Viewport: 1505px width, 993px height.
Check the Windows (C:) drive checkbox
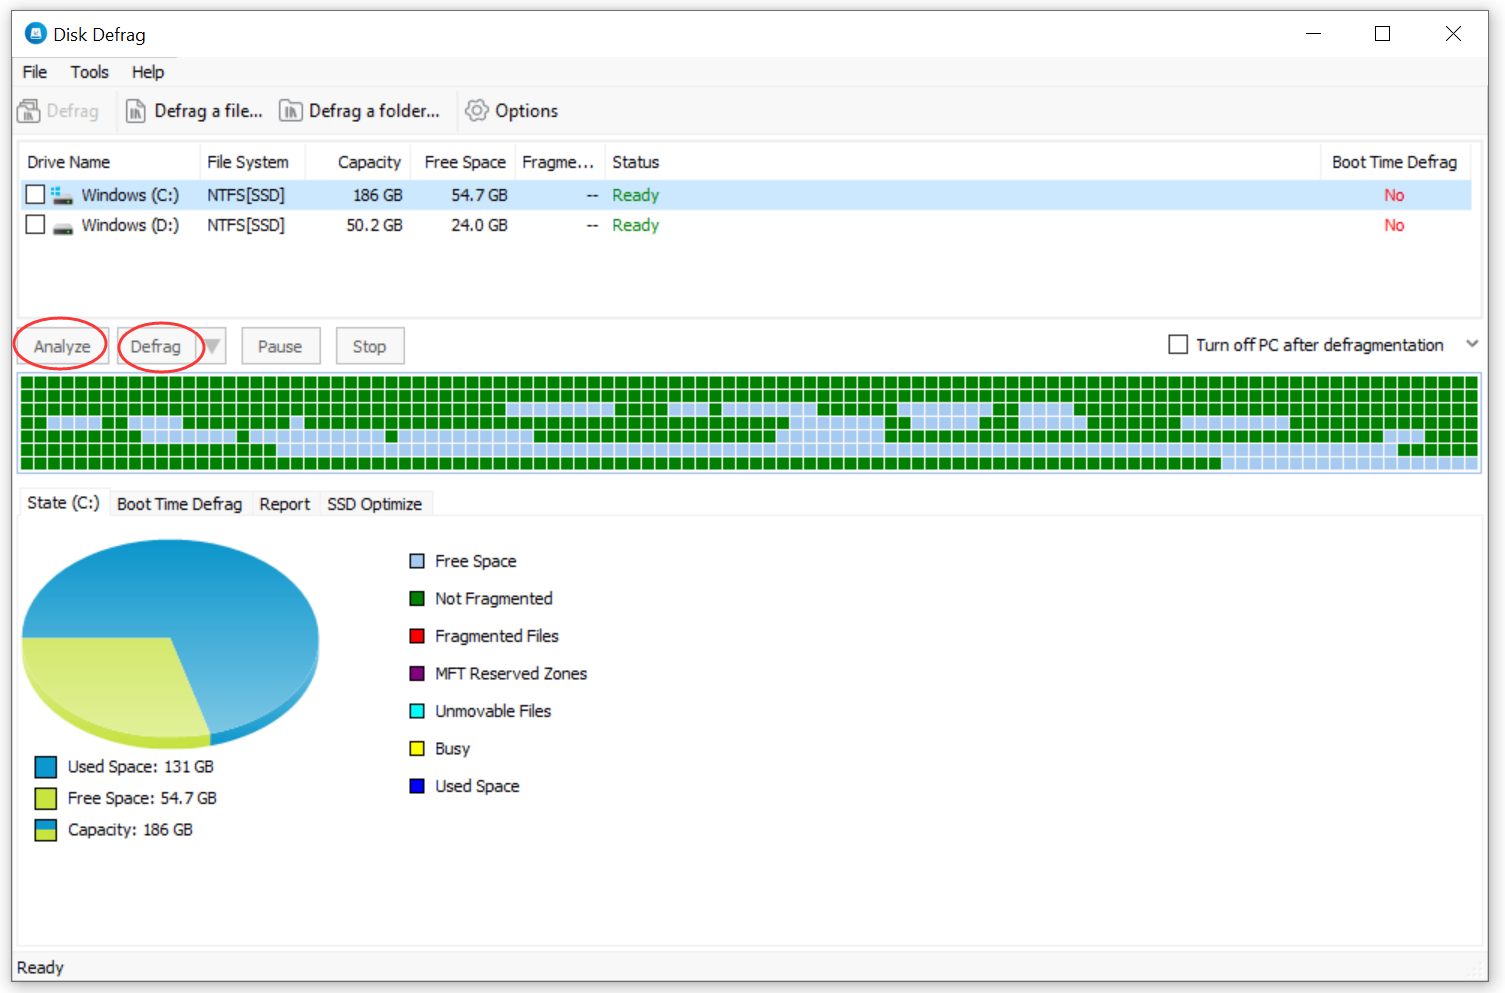tap(35, 194)
